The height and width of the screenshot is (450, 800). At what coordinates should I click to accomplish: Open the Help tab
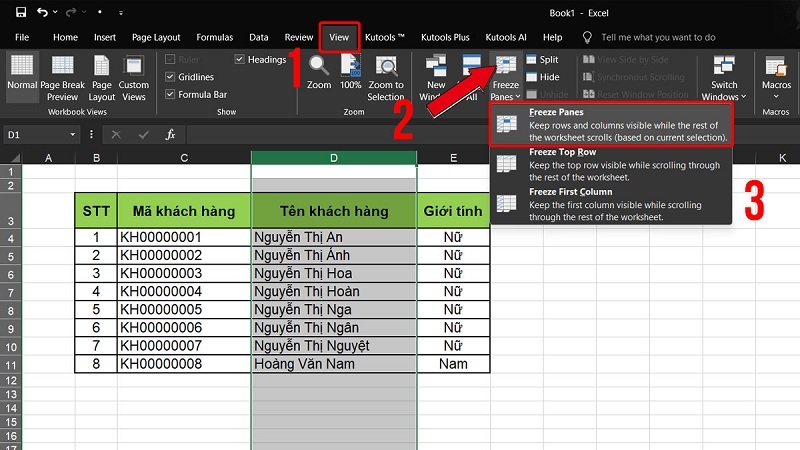[x=552, y=37]
